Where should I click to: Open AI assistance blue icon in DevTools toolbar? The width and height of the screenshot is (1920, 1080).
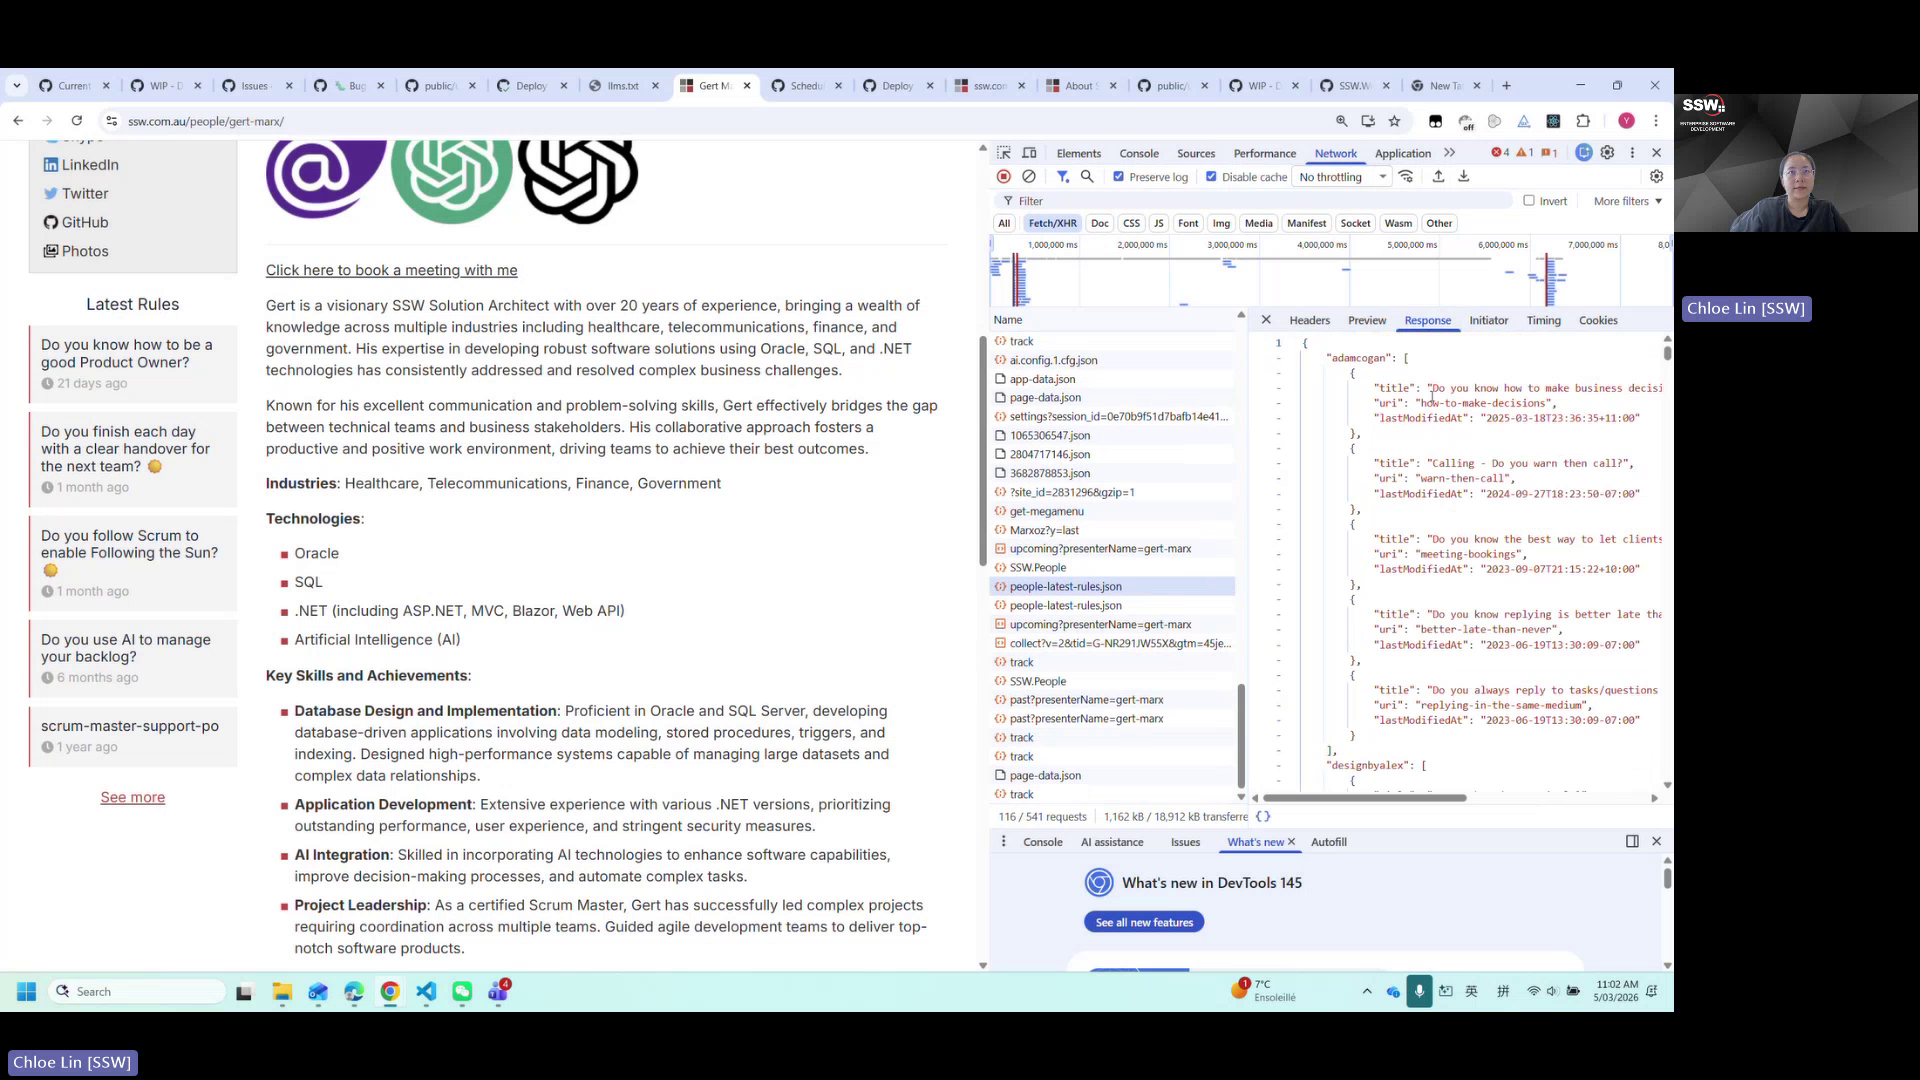click(1583, 153)
